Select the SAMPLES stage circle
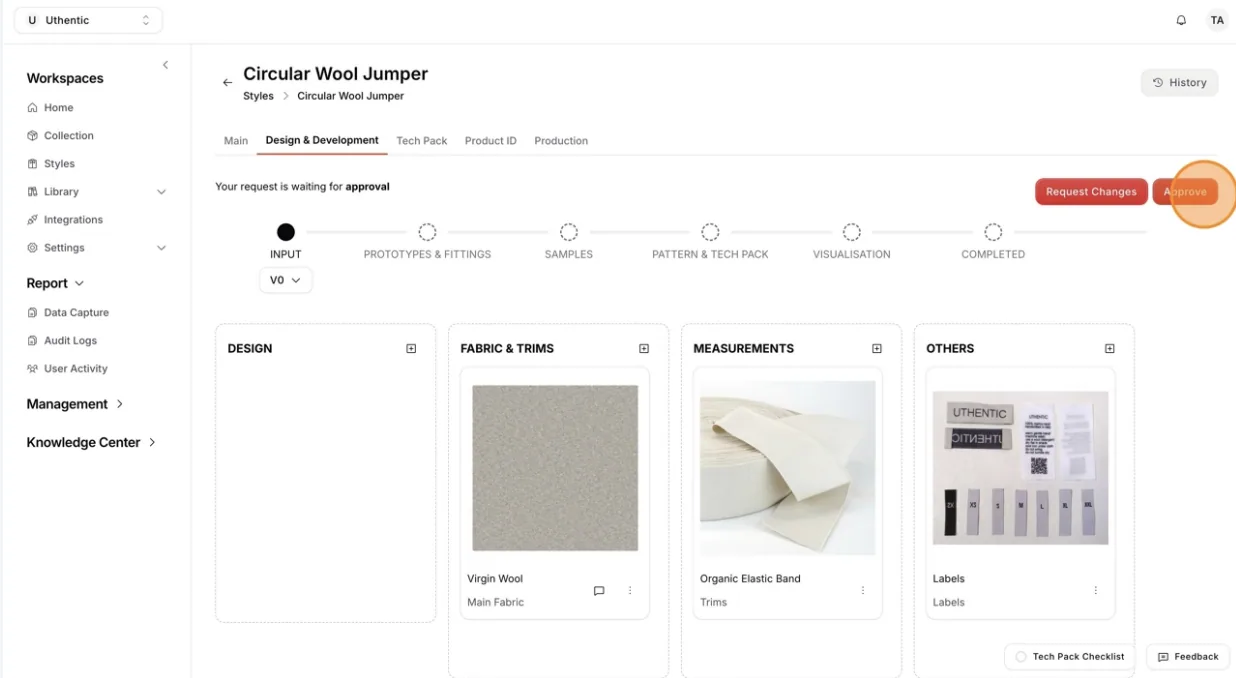 [569, 232]
